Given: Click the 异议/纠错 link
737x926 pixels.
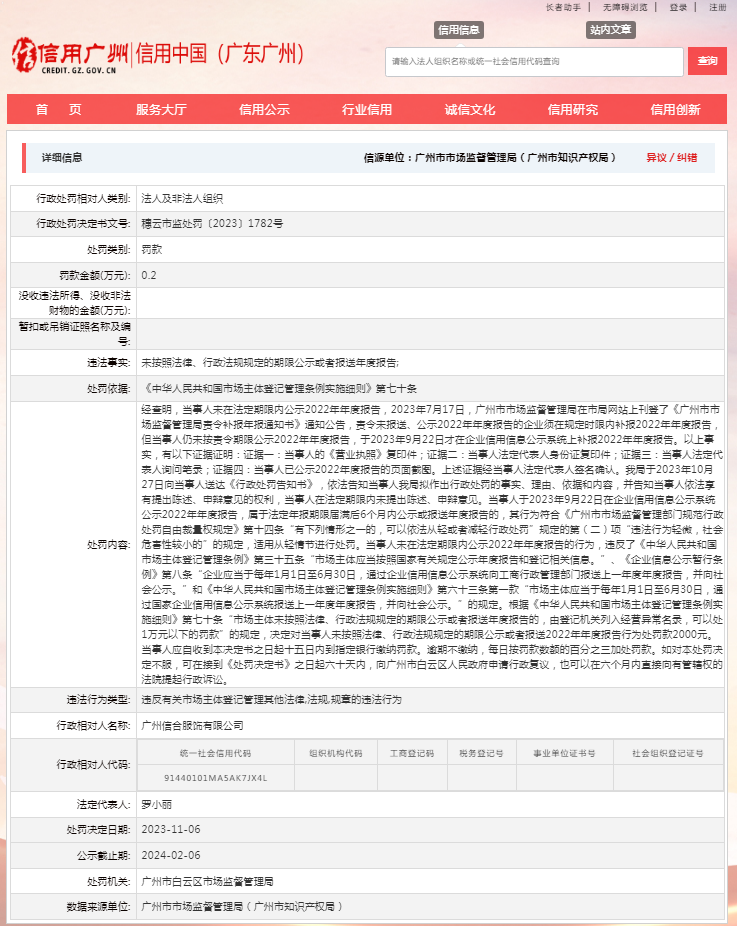Looking at the screenshot, I should click(x=671, y=158).
